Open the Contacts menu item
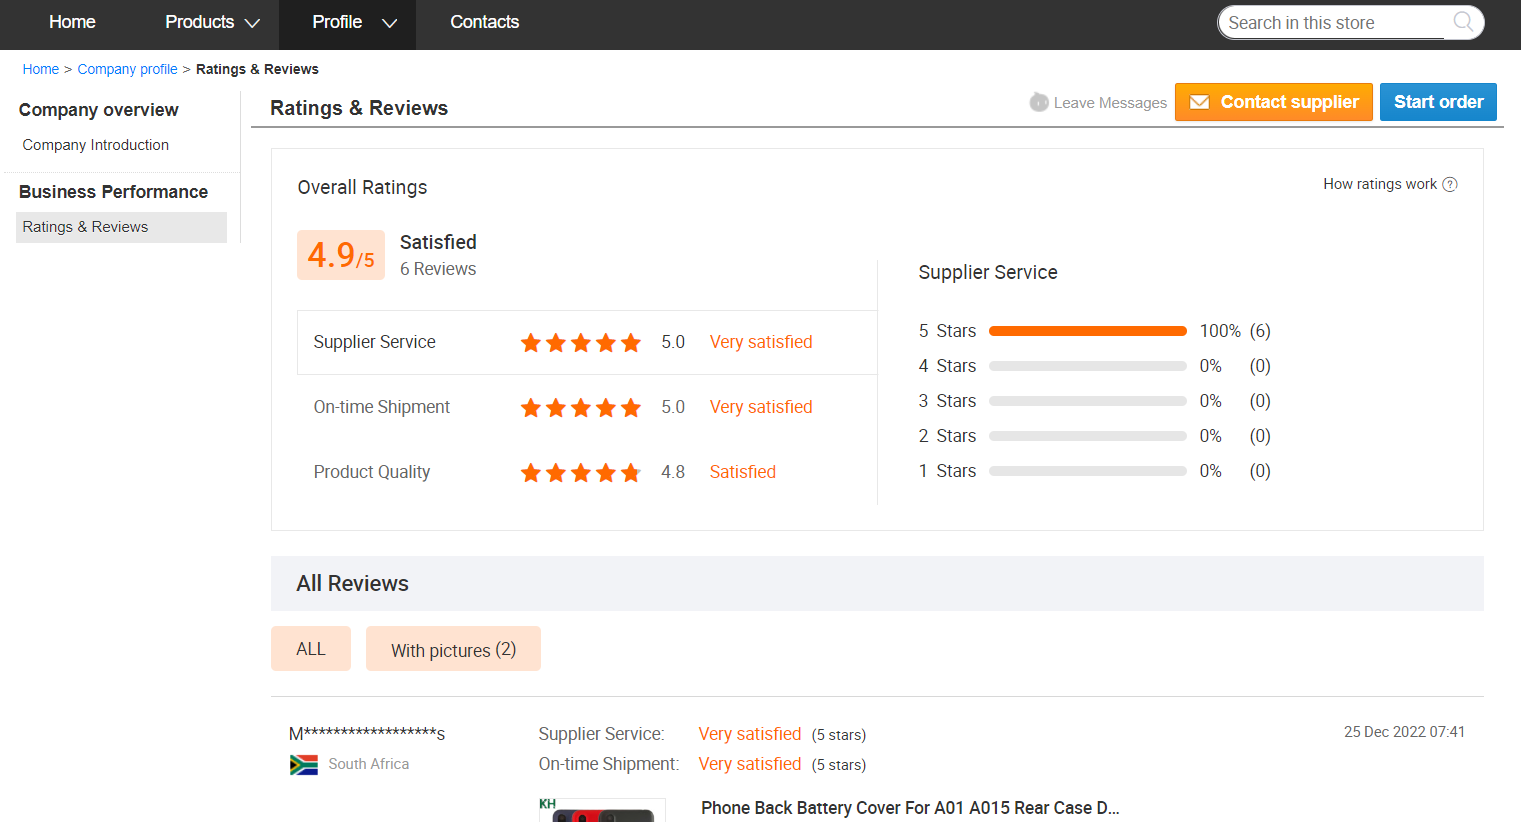This screenshot has width=1521, height=822. pos(484,22)
